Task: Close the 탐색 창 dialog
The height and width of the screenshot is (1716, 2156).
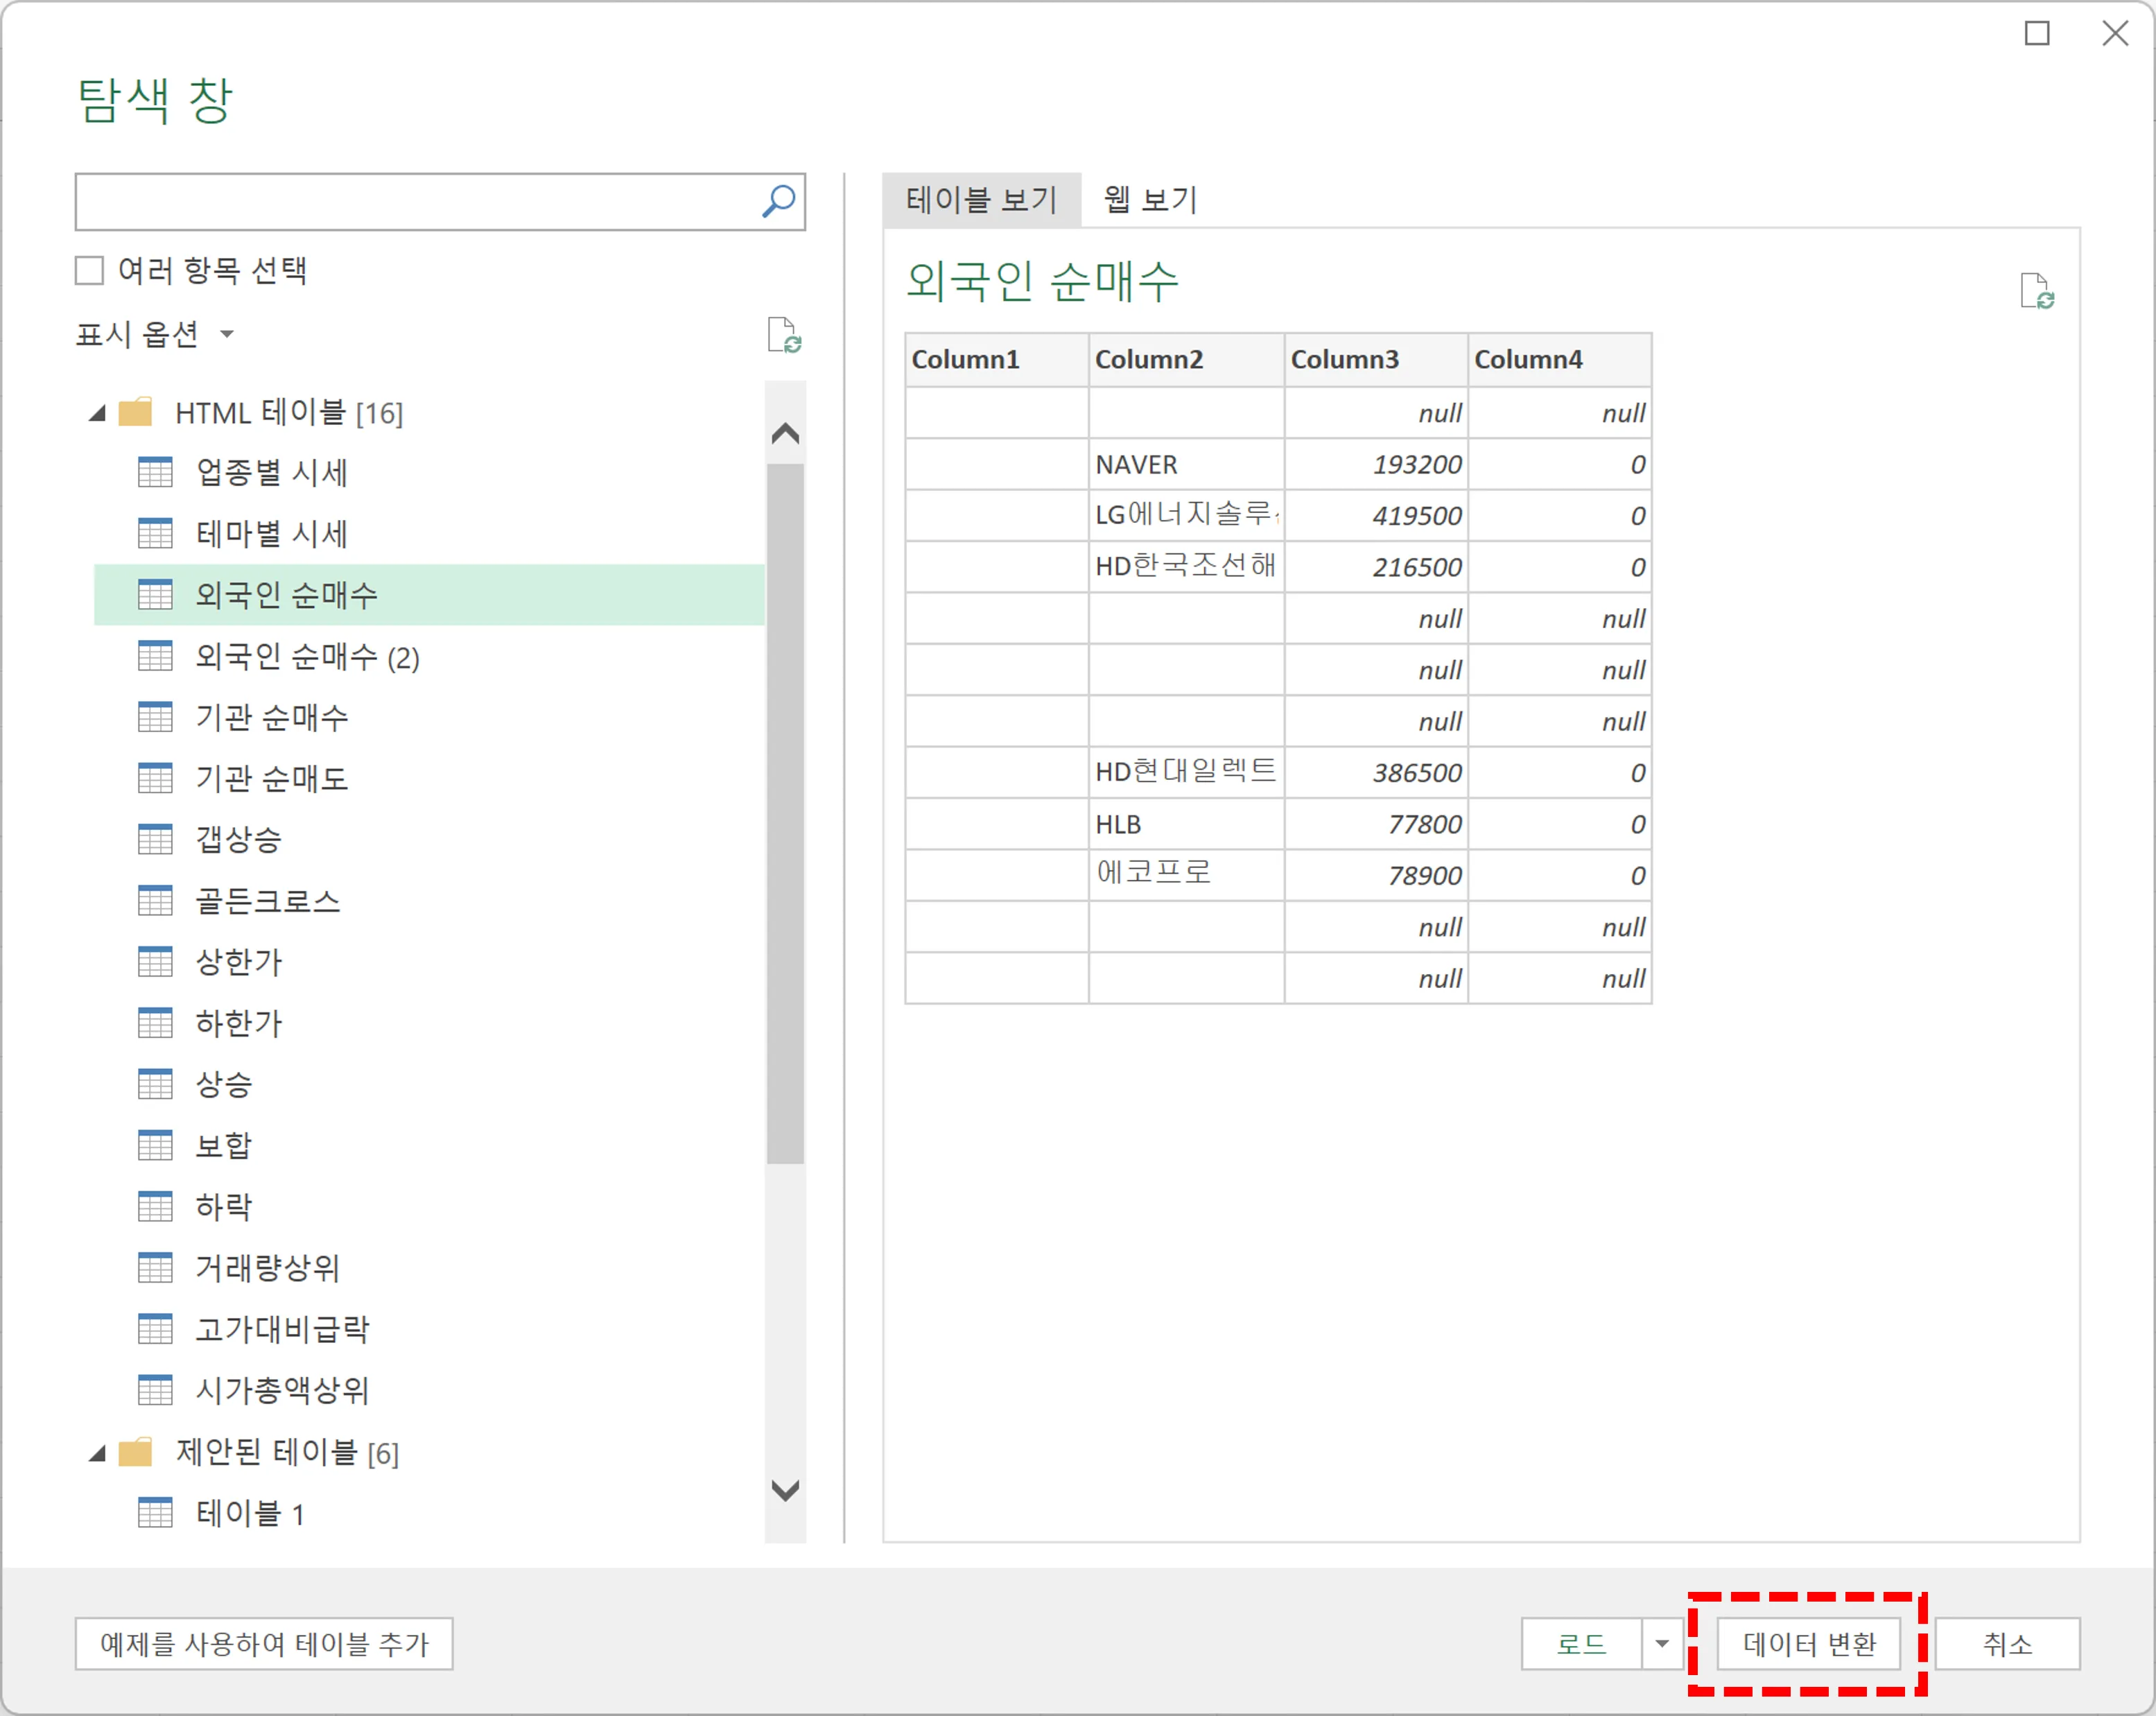Action: click(x=2115, y=33)
